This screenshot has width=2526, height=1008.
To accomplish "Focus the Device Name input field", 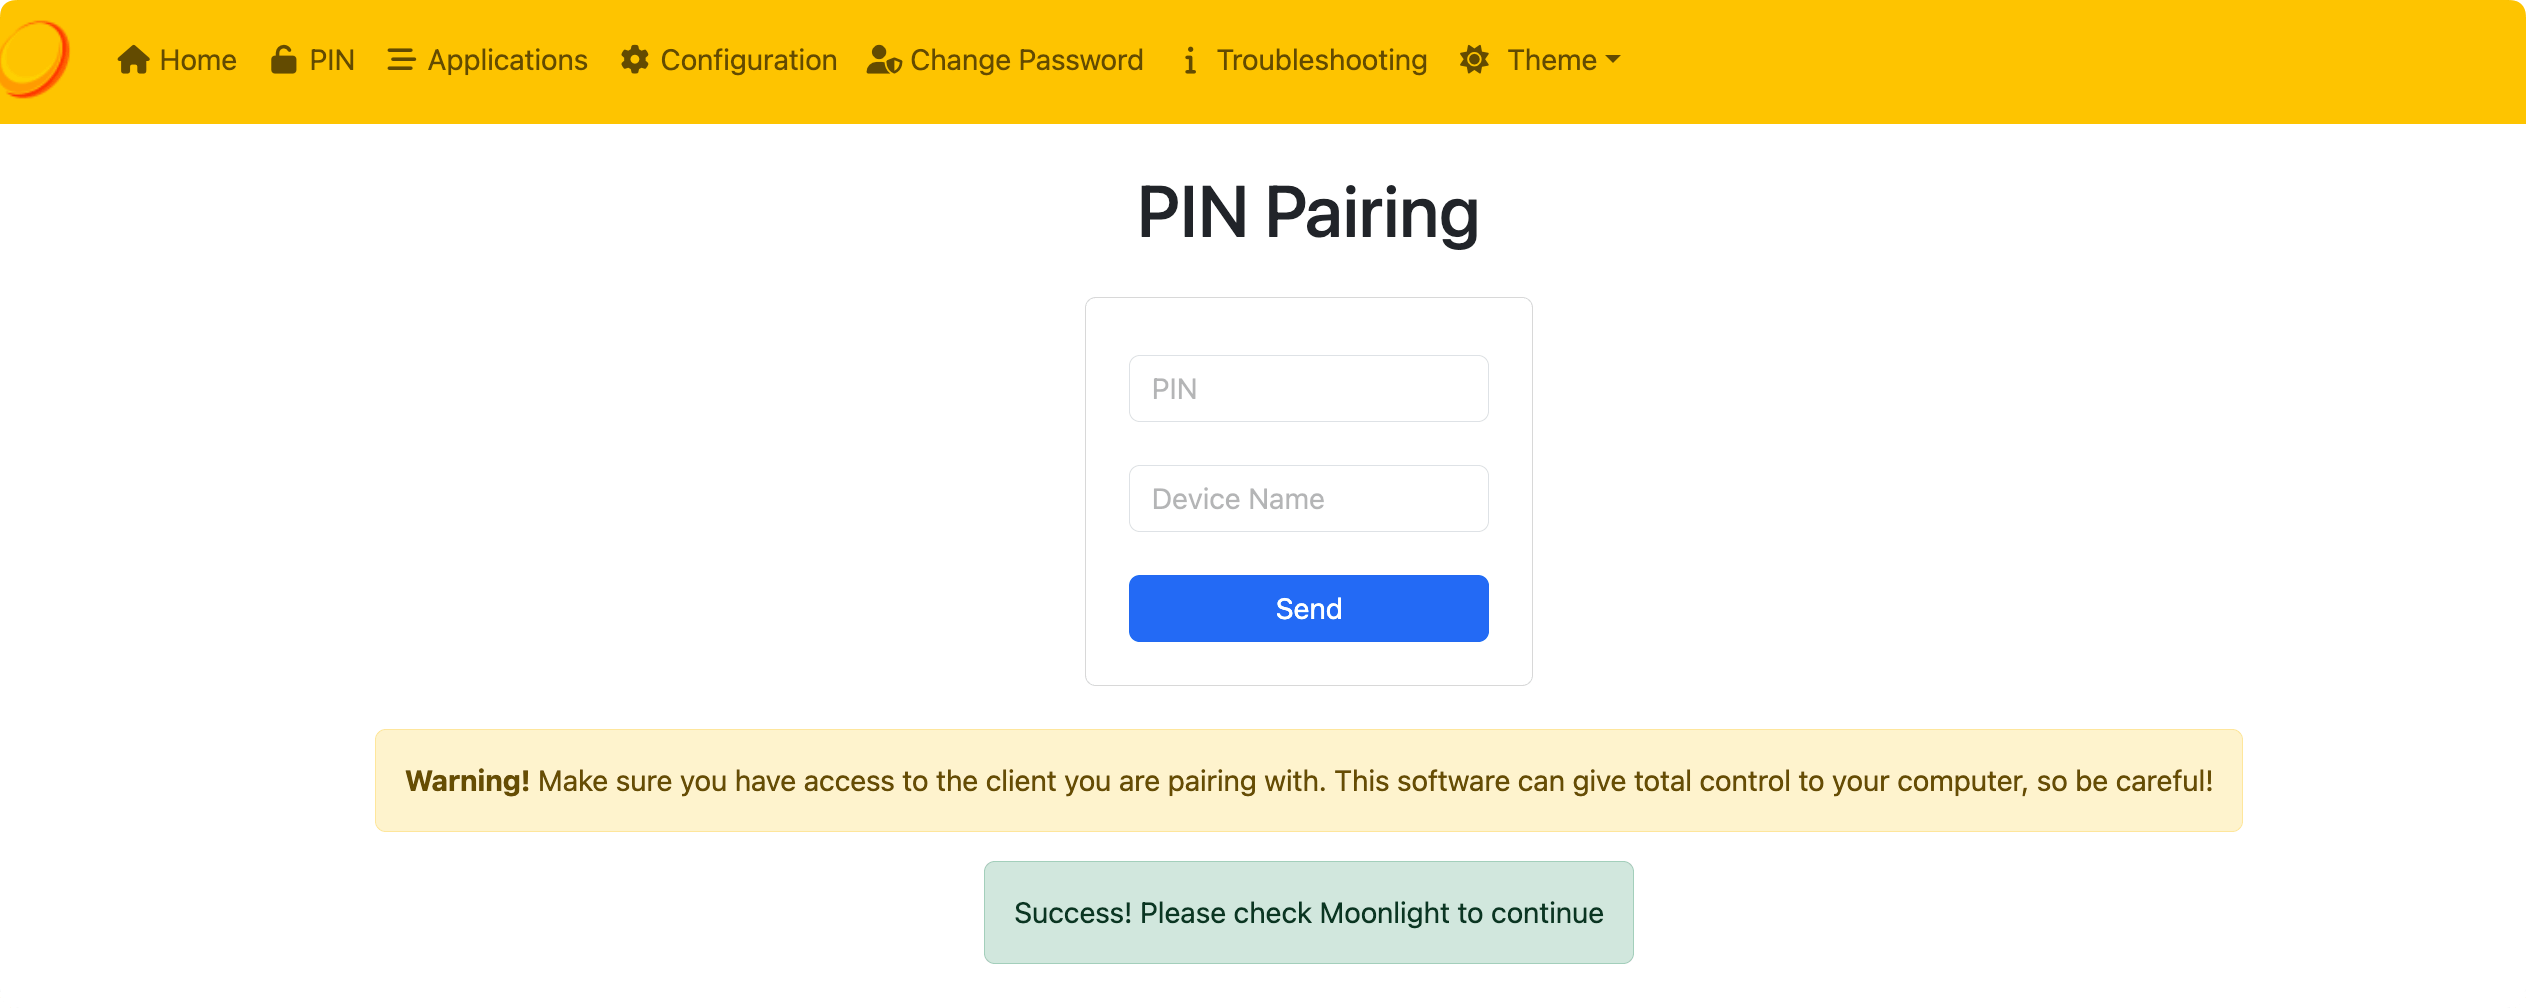I will (x=1308, y=499).
